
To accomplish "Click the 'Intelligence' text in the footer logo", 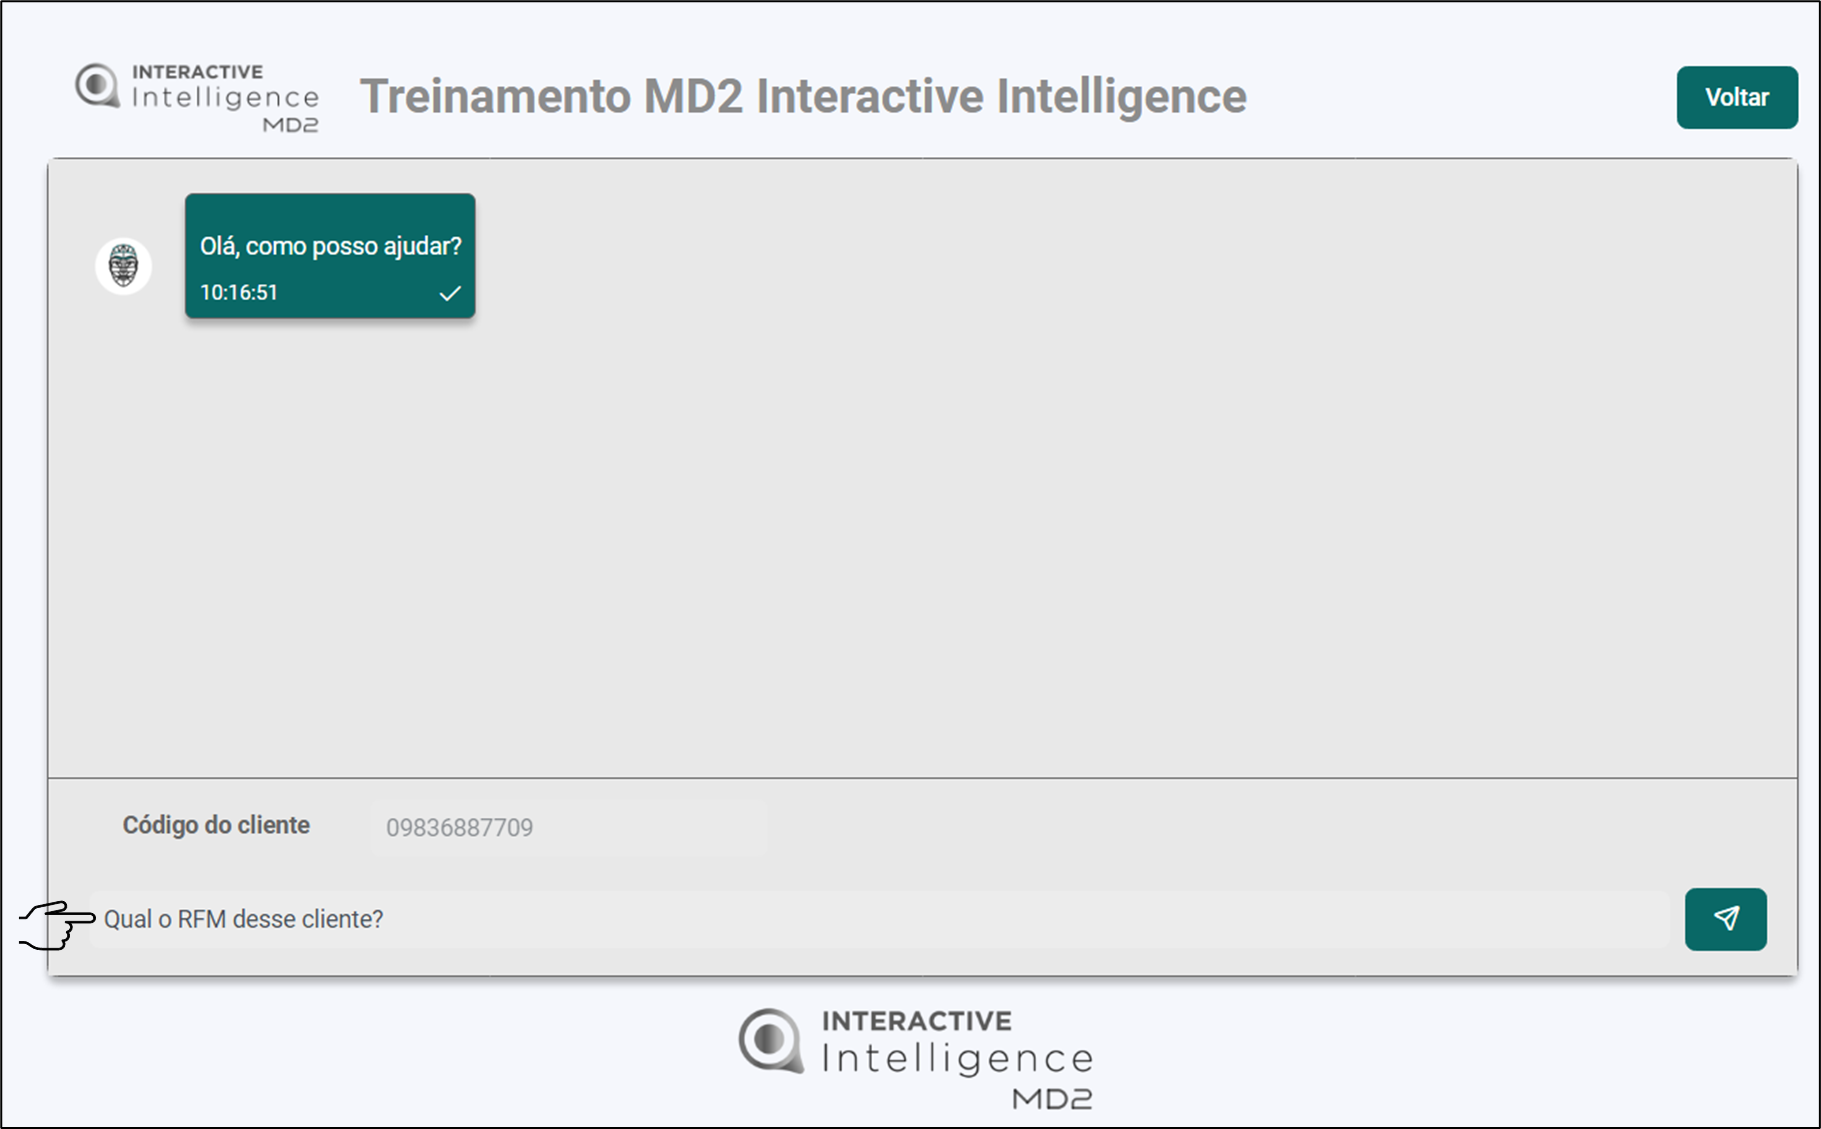I will pyautogui.click(x=957, y=1059).
